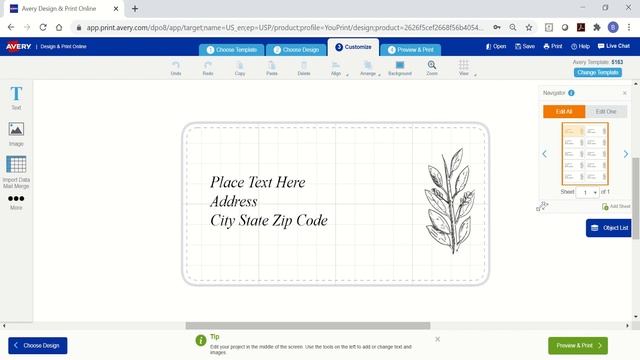Screen dimensions: 640x360
Task: Open Import Data Mail Merge
Action: [x=16, y=172]
